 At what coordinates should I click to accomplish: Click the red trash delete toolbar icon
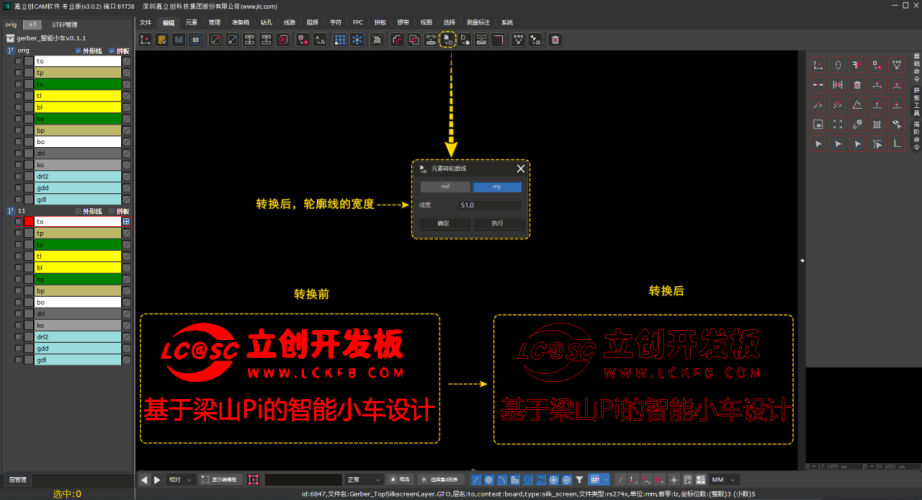click(554, 40)
